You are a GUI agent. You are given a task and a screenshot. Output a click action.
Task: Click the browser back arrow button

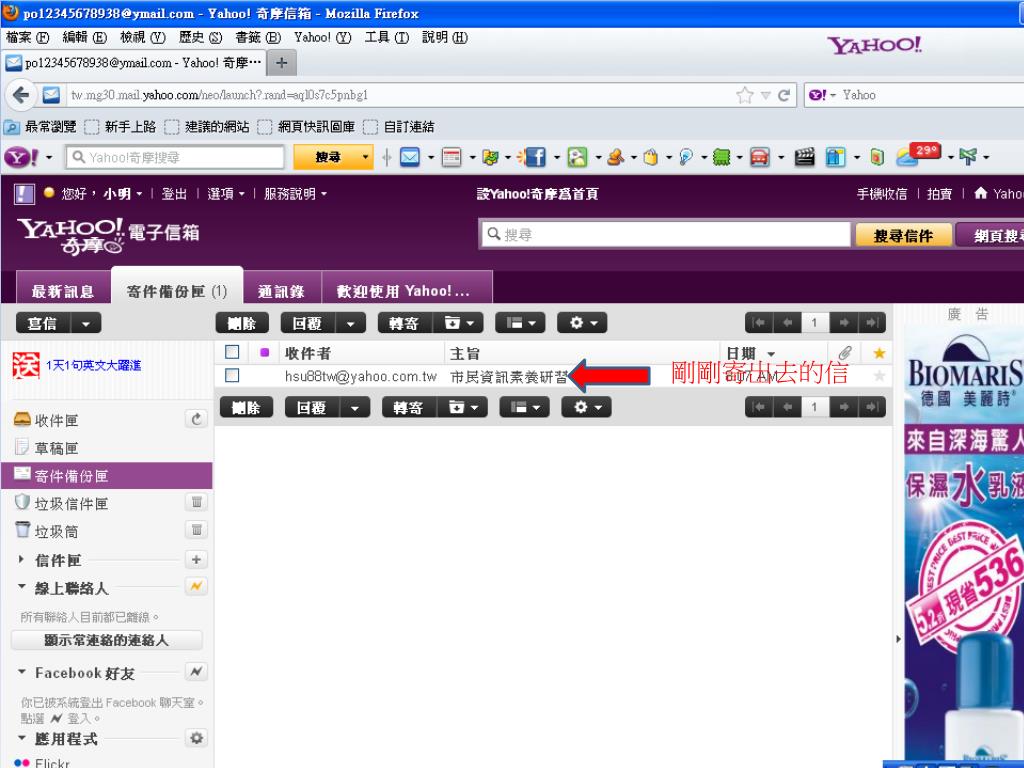(x=21, y=95)
